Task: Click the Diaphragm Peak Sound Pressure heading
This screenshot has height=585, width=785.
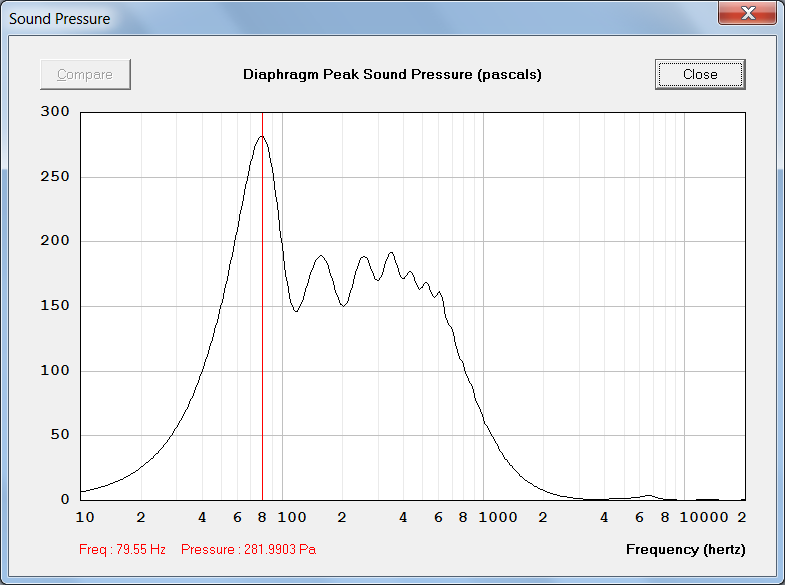Action: click(392, 75)
